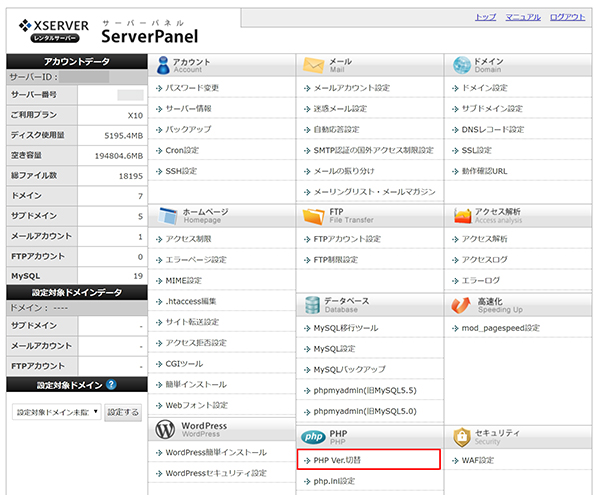This screenshot has height=495, width=600.
Task: Open メーリングリスト・メールマガジン
Action: [x=375, y=192]
